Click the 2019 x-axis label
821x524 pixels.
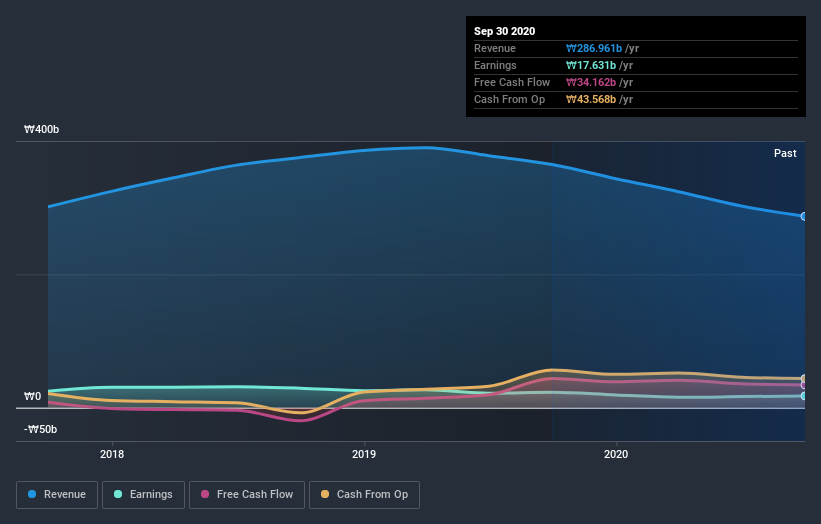(364, 454)
